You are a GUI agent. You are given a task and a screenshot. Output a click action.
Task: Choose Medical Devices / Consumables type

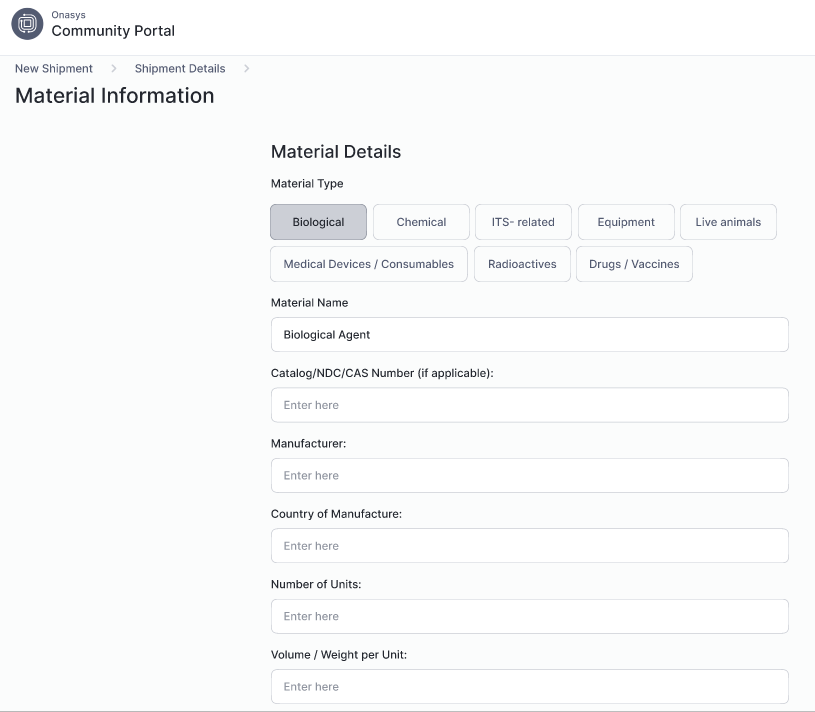tap(369, 264)
